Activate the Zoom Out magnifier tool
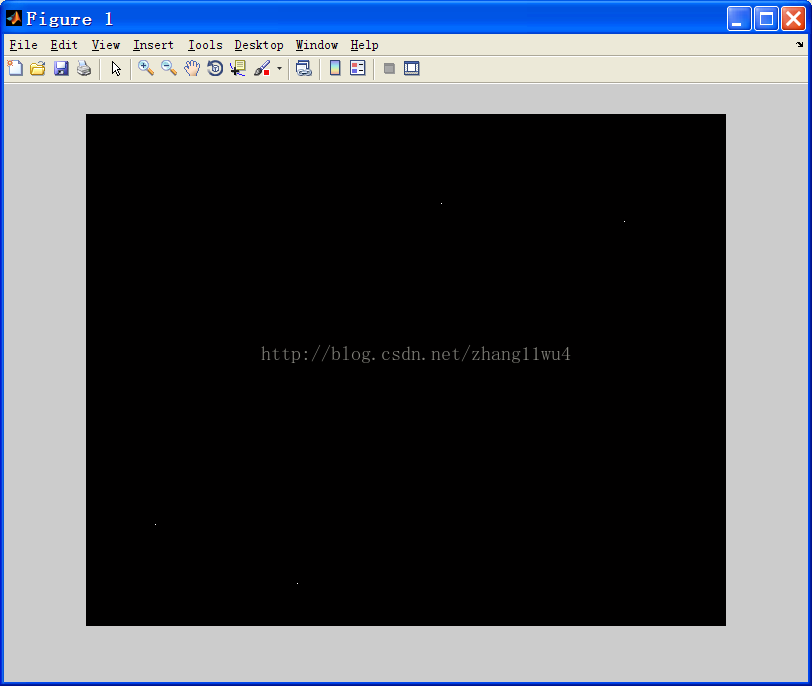Image resolution: width=812 pixels, height=686 pixels. coord(169,68)
